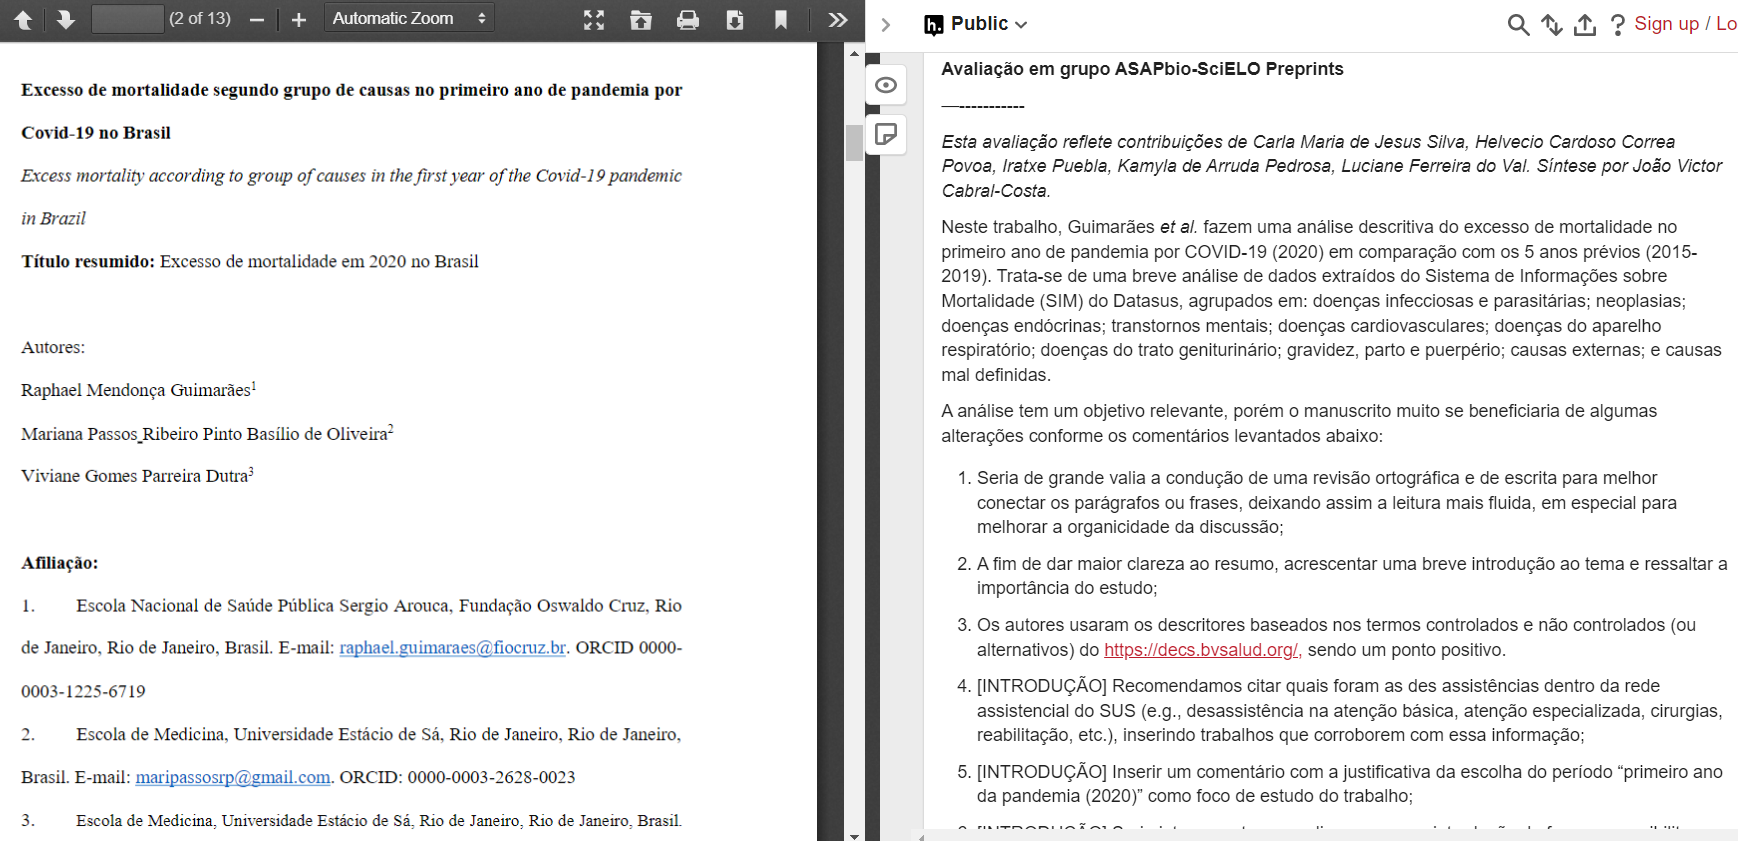Go to next page with down arrow
The width and height of the screenshot is (1738, 841).
[x=66, y=20]
